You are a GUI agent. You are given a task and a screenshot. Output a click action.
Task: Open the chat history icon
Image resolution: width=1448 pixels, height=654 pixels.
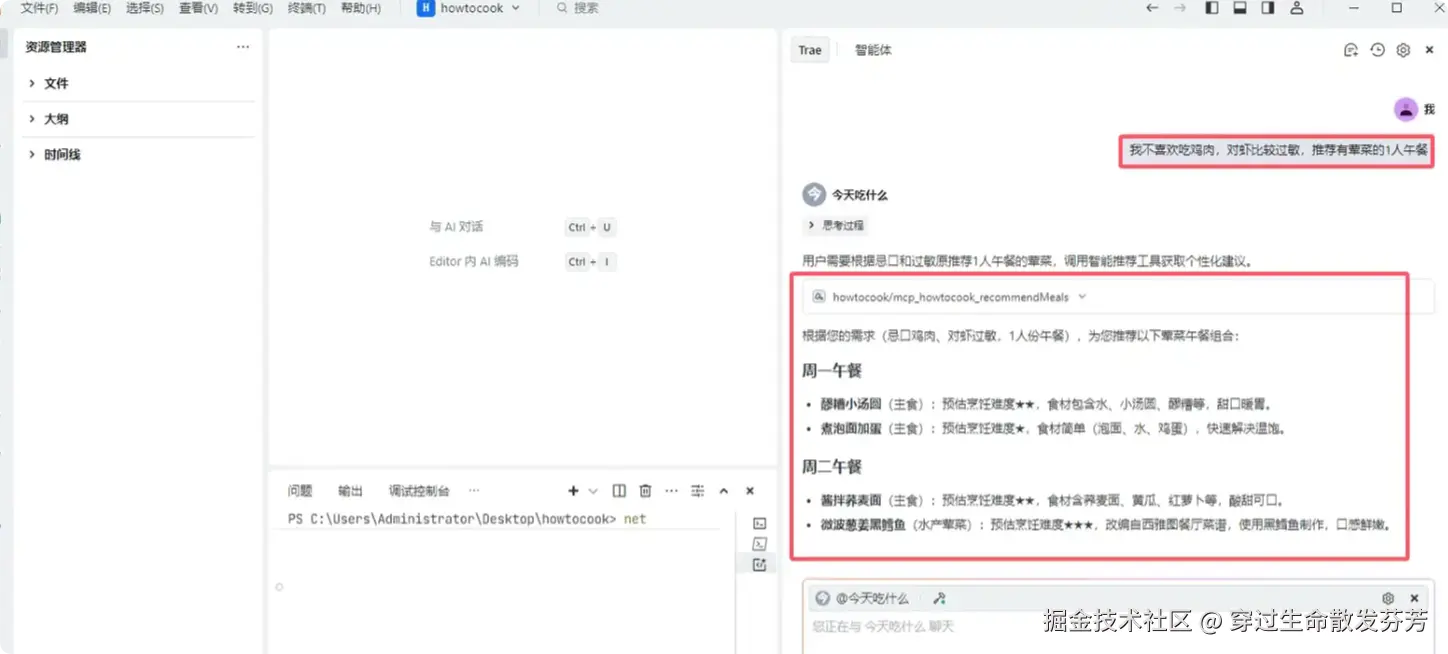click(x=1377, y=49)
